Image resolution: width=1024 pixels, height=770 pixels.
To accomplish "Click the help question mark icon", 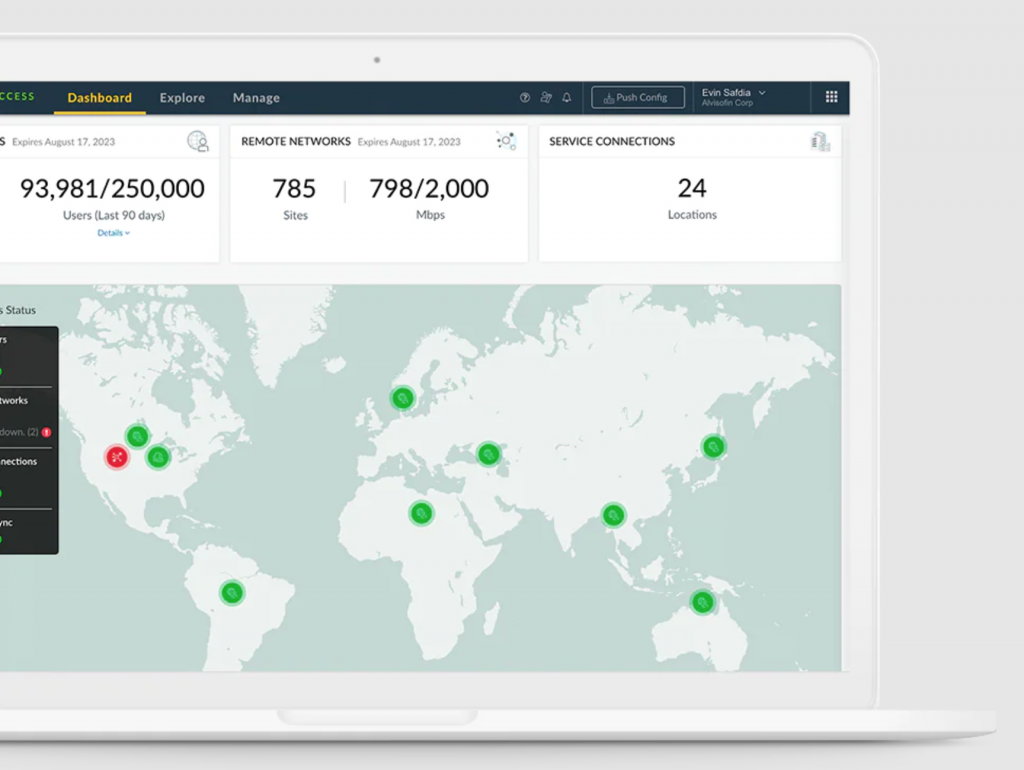I will 525,98.
